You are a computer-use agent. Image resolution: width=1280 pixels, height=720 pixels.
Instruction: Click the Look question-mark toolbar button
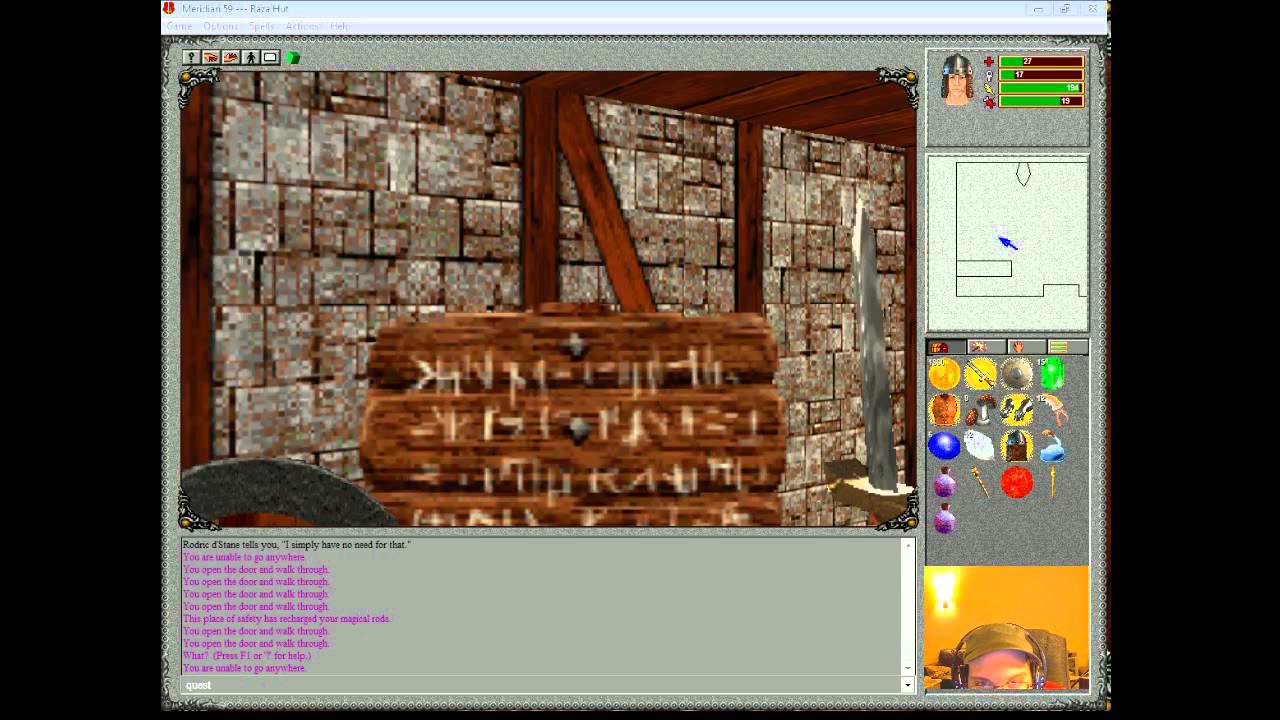[190, 58]
